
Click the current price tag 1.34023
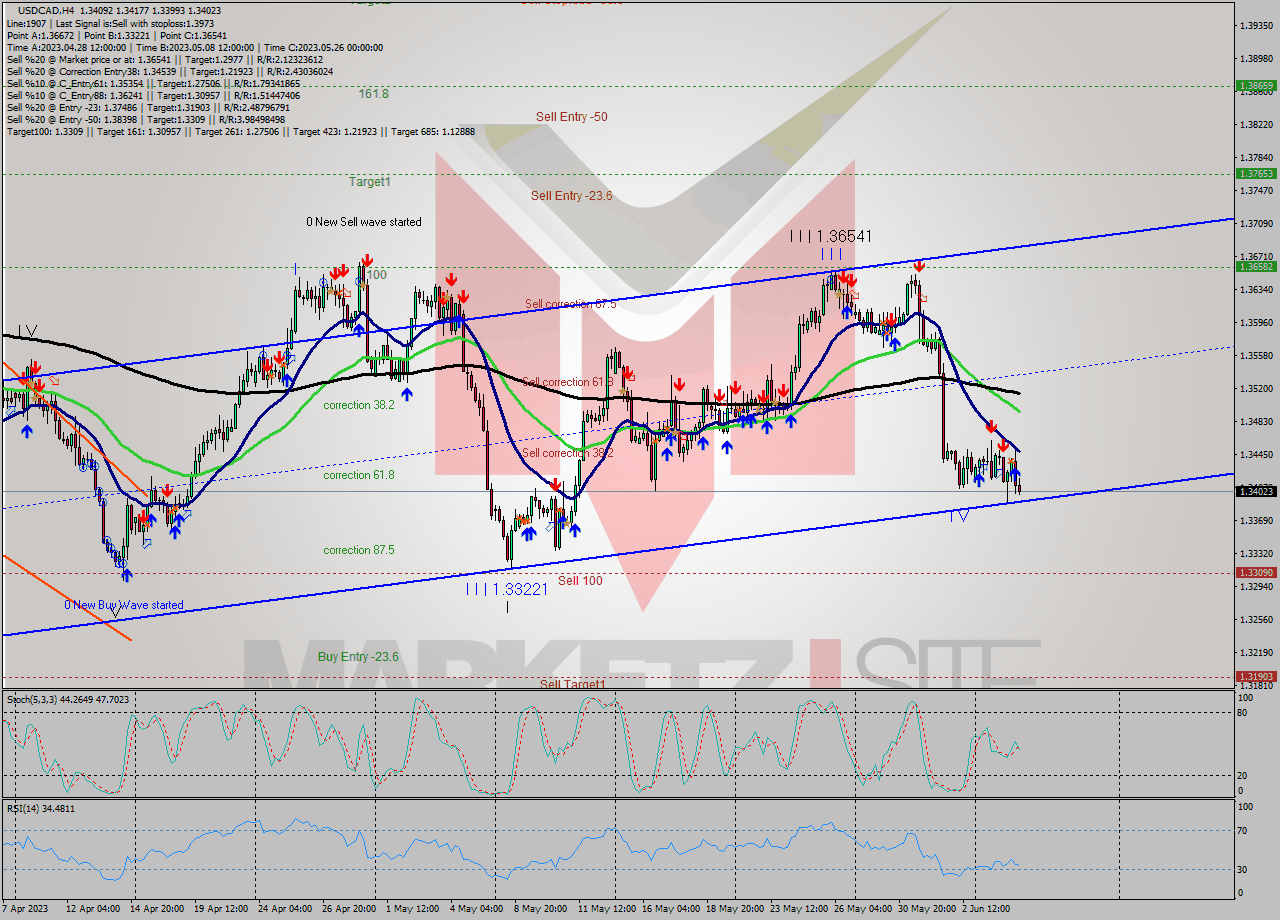(1256, 491)
